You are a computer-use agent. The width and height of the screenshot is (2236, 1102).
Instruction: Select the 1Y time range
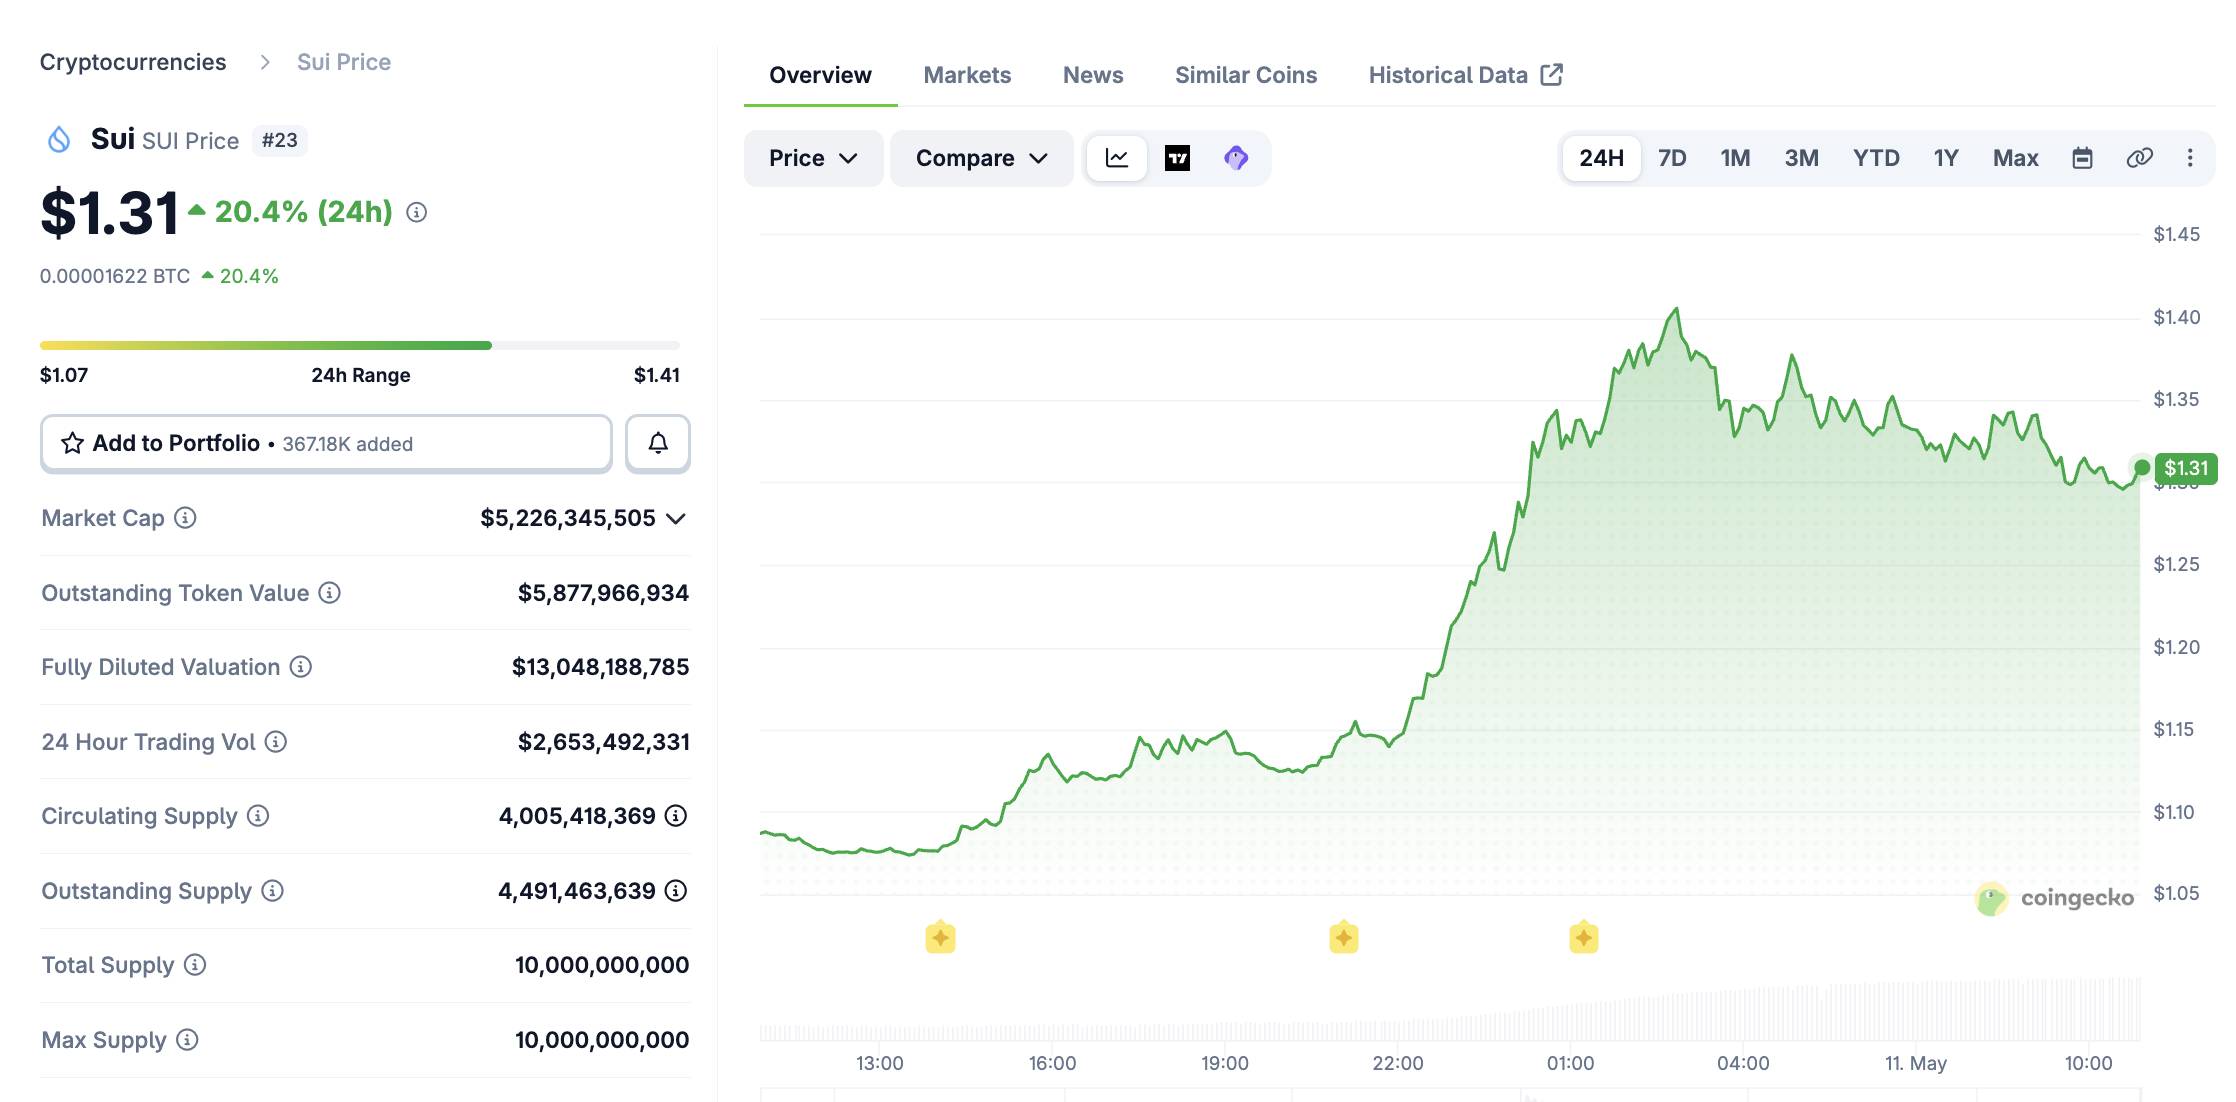(1945, 158)
